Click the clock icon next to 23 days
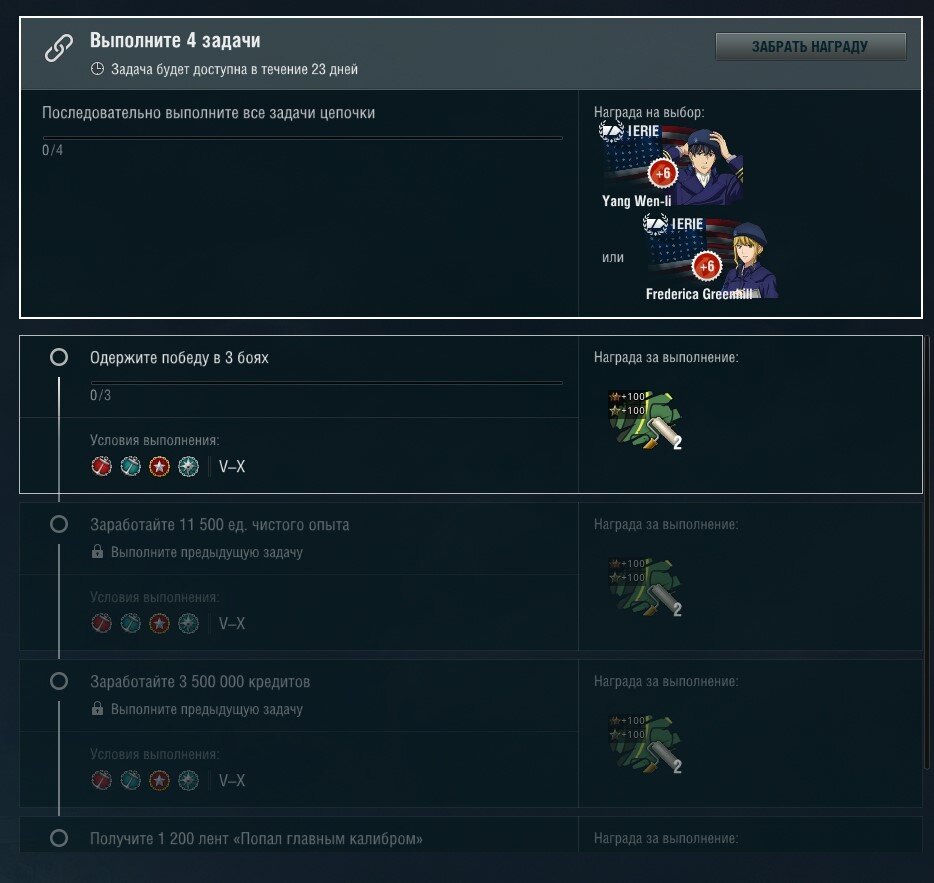Viewport: 934px width, 883px height. point(97,69)
